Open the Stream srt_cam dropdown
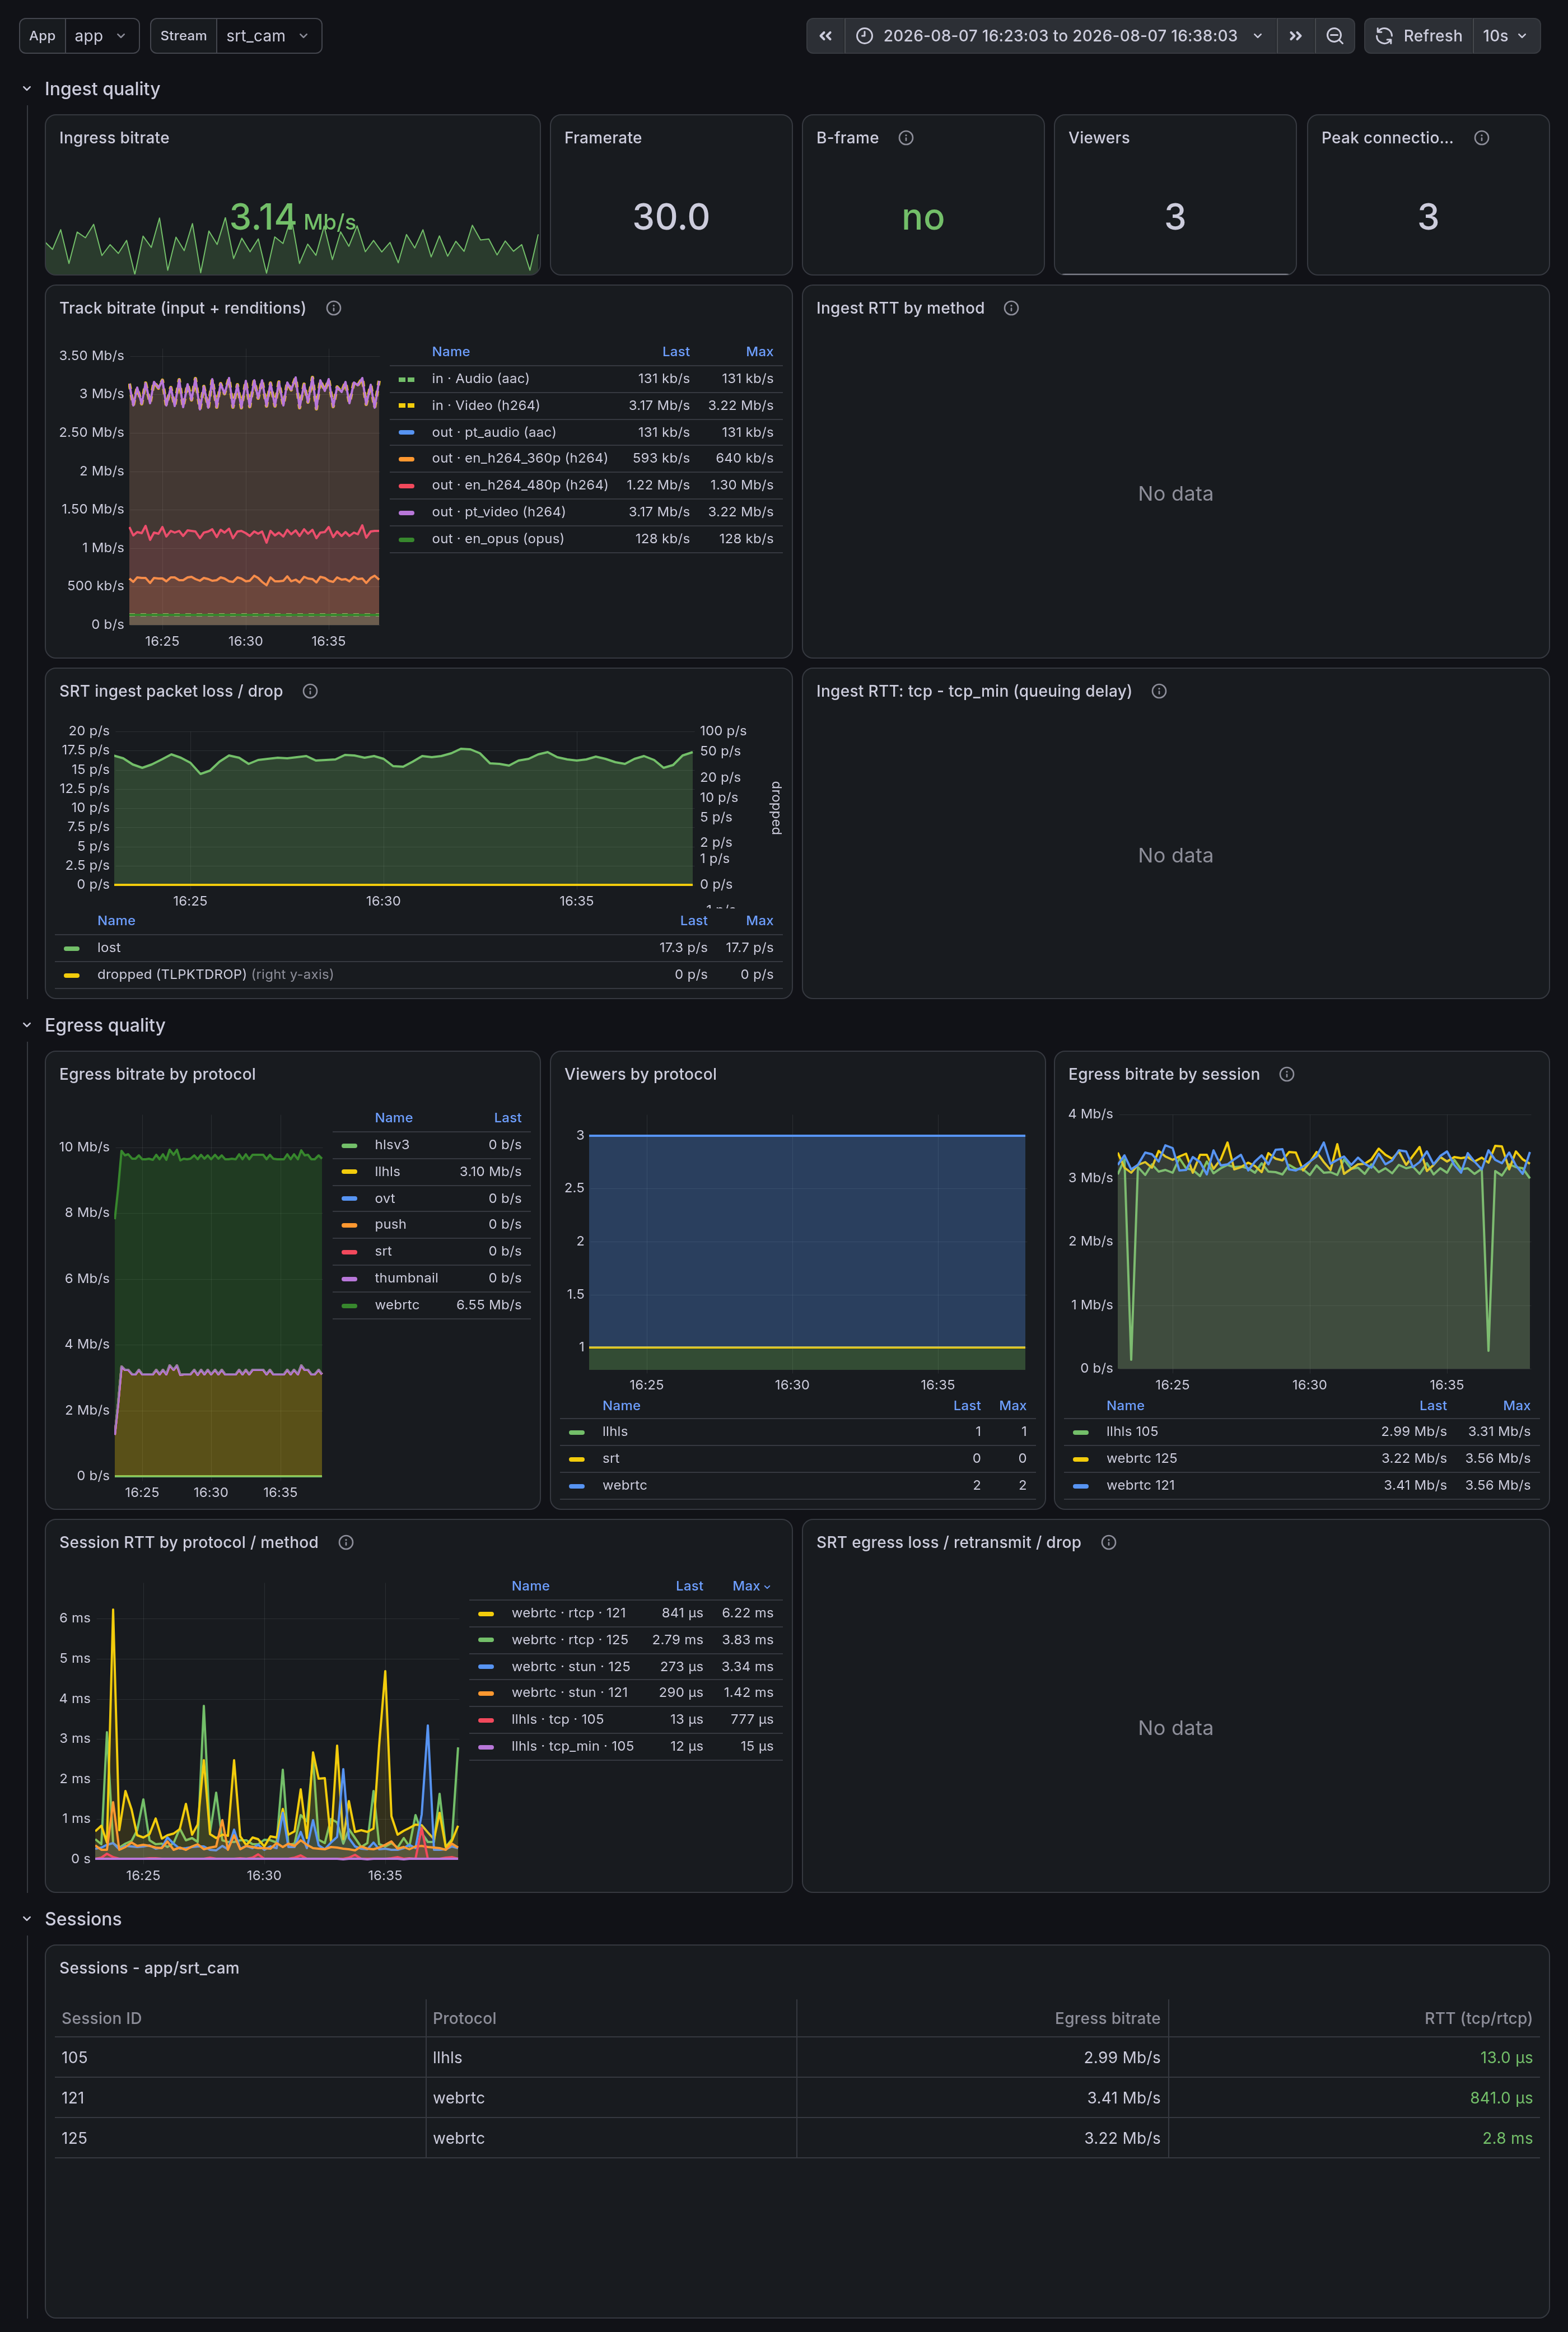This screenshot has height=2332, width=1568. point(268,36)
